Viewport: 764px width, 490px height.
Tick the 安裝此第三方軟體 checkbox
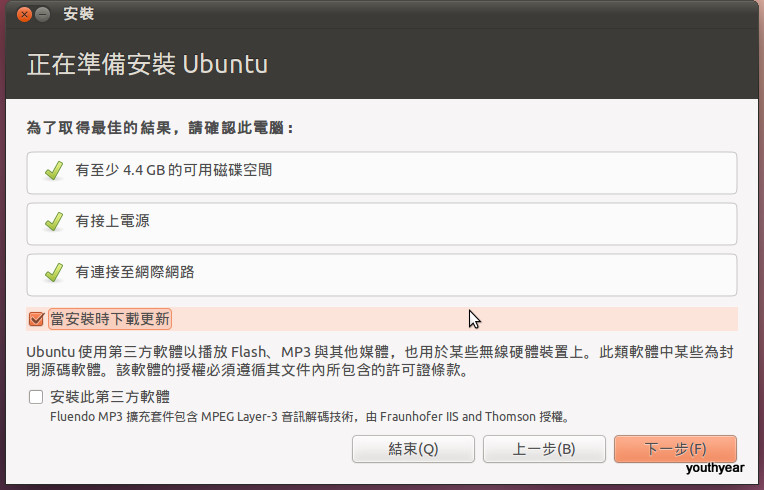[36, 397]
